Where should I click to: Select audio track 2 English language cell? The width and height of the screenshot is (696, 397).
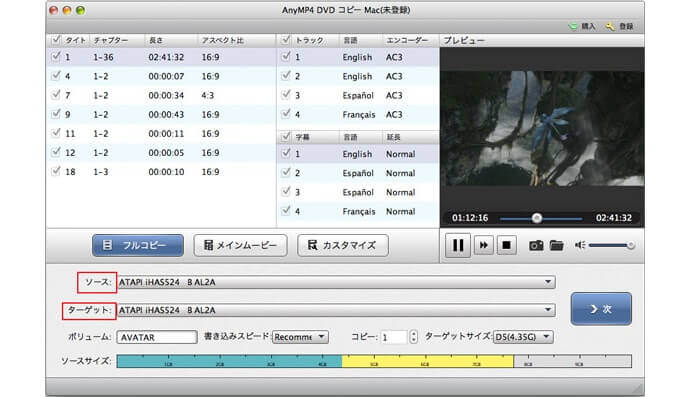click(357, 76)
